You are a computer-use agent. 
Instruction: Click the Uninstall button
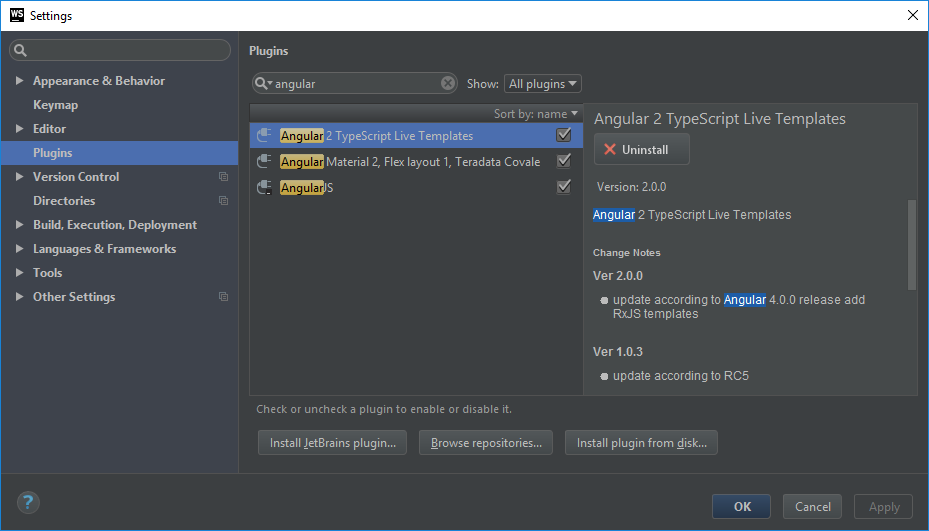[x=641, y=149]
